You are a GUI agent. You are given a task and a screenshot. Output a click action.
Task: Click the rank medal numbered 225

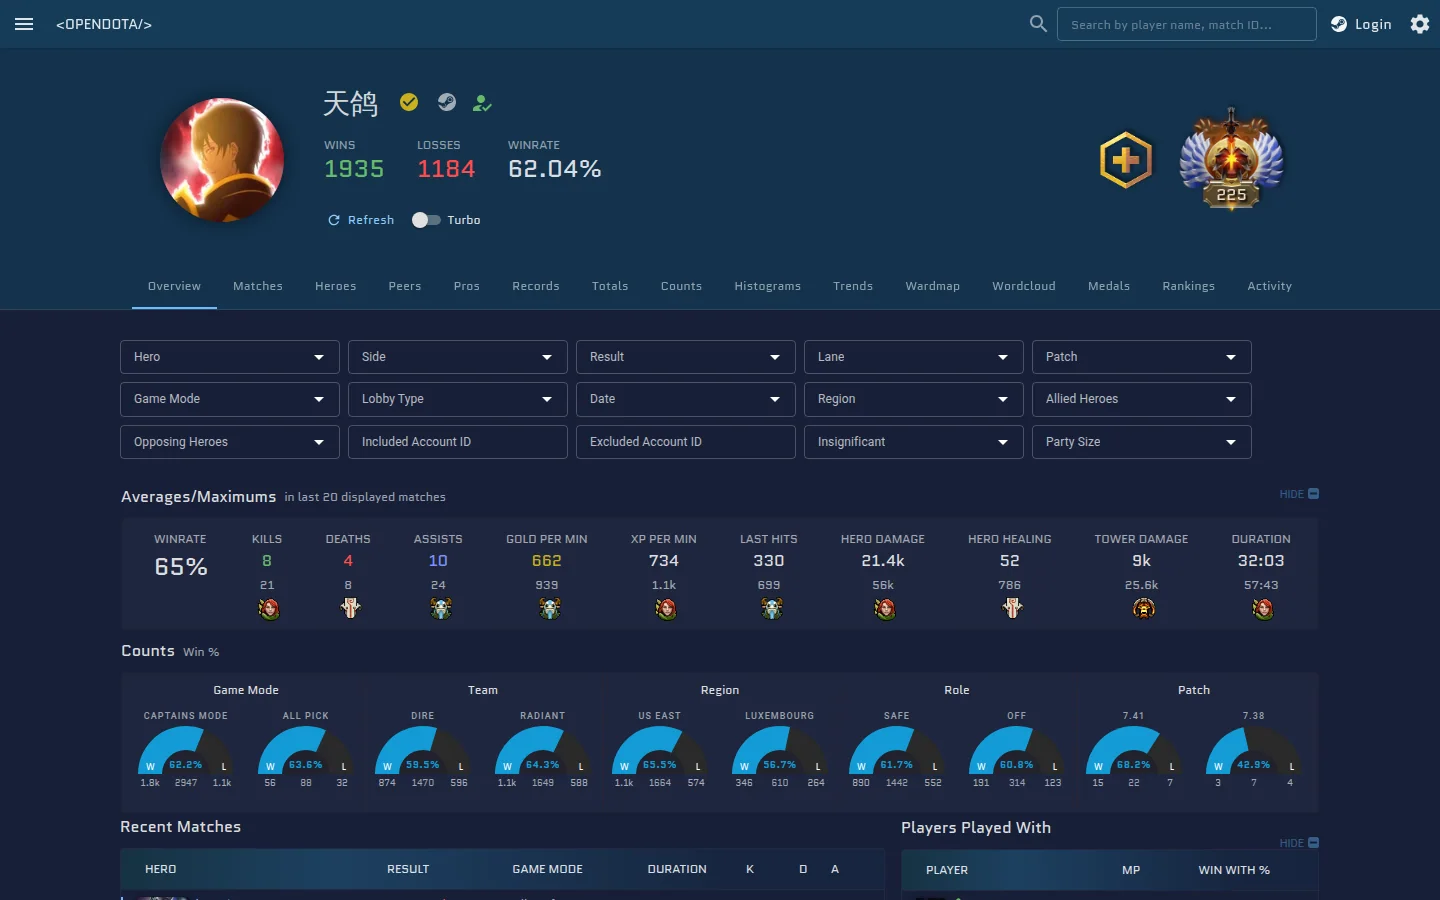click(1232, 160)
